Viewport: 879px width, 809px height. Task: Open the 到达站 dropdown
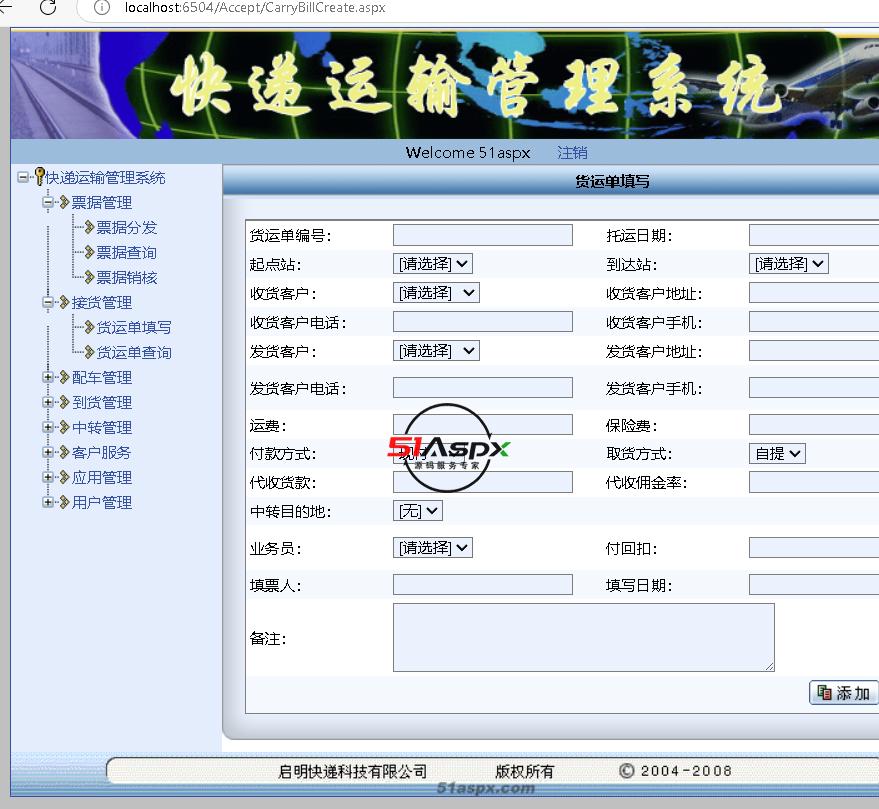coord(789,263)
